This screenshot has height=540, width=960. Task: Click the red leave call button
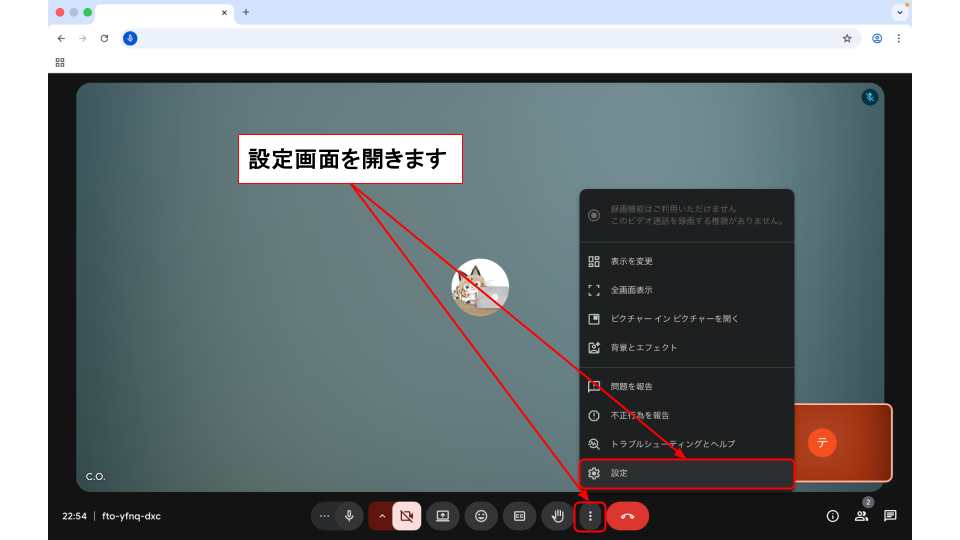(x=627, y=516)
